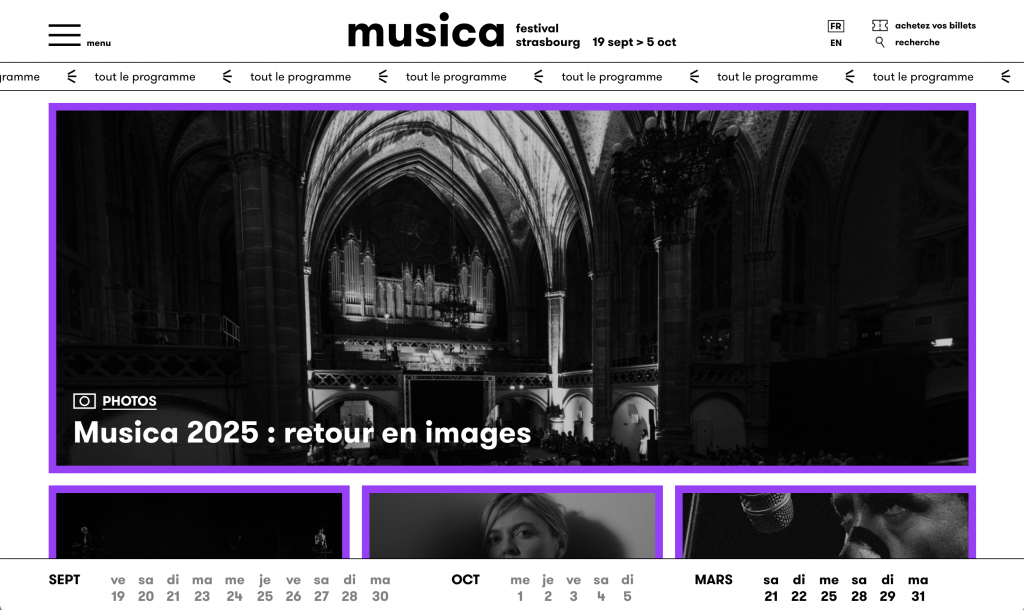Select 'menu' label in header
1024x610 pixels.
[98, 43]
